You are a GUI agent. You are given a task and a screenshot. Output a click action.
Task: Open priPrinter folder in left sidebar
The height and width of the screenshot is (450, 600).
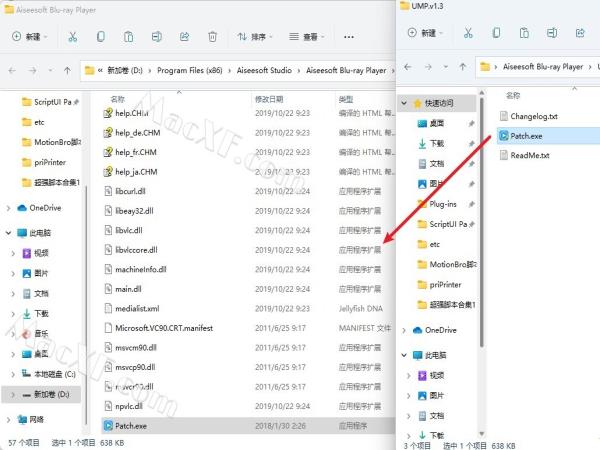coord(44,163)
